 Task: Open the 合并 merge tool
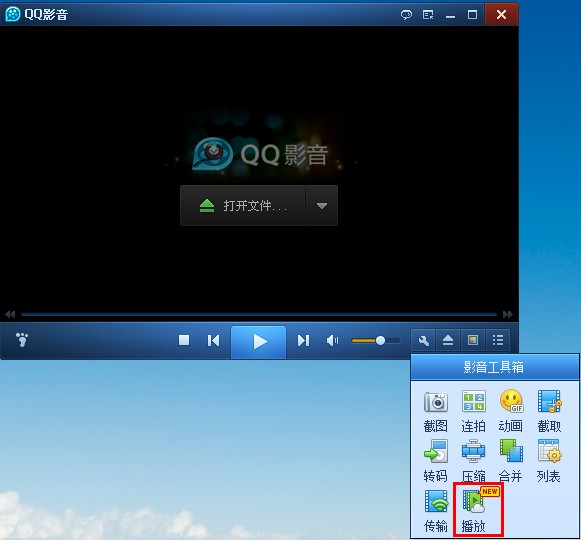511,460
